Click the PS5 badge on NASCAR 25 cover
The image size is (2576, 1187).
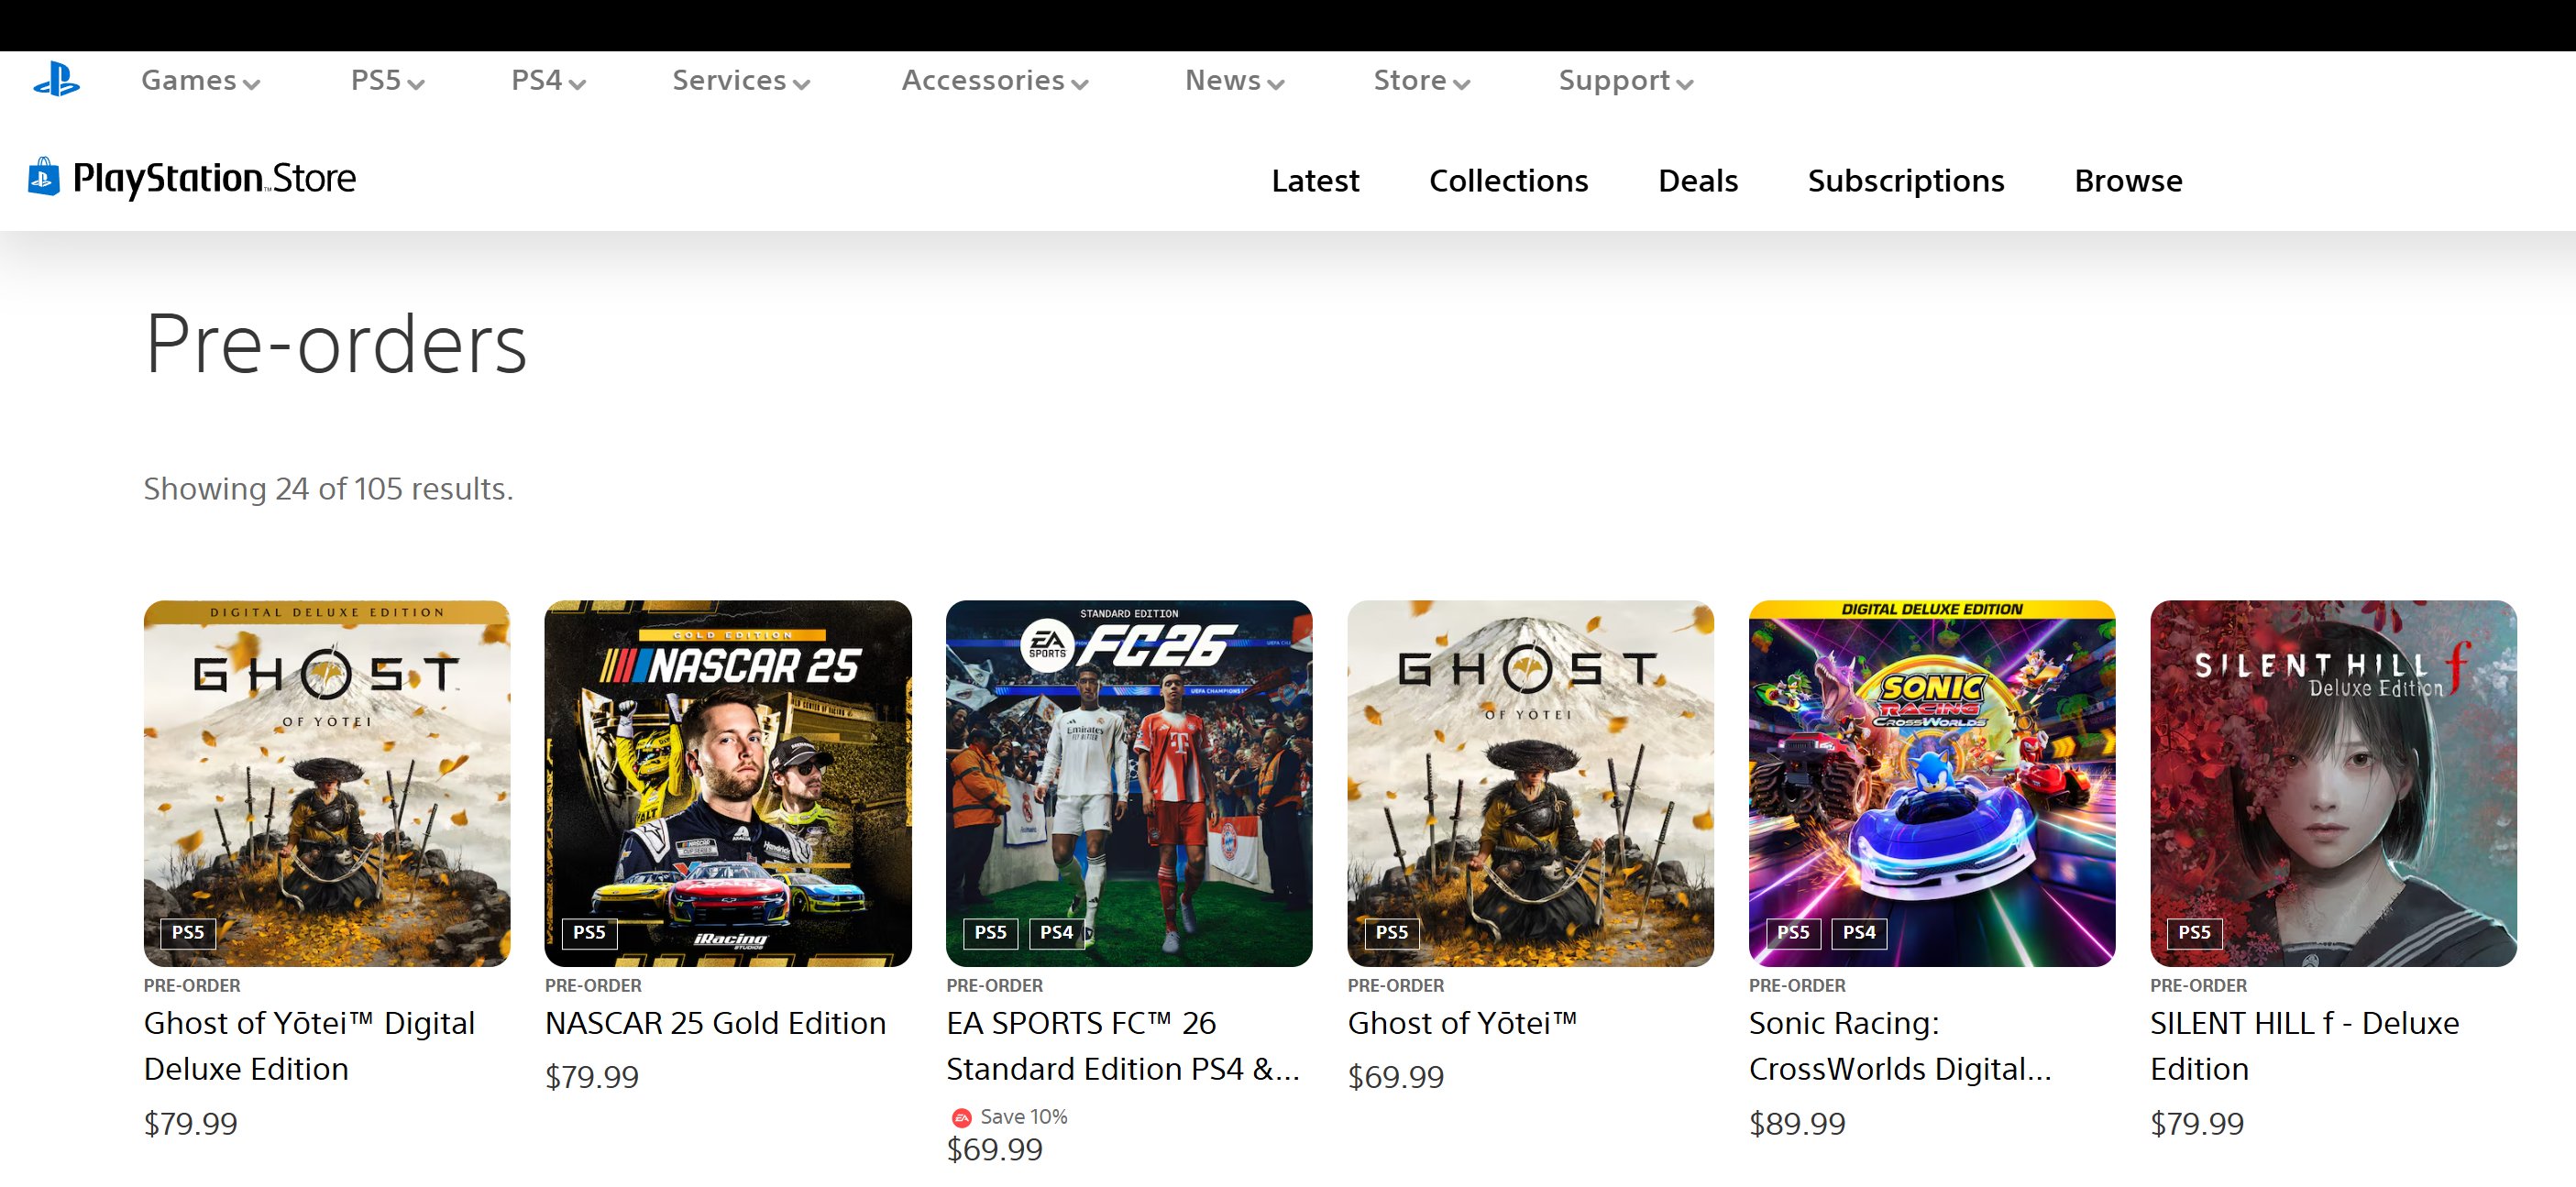[x=589, y=932]
